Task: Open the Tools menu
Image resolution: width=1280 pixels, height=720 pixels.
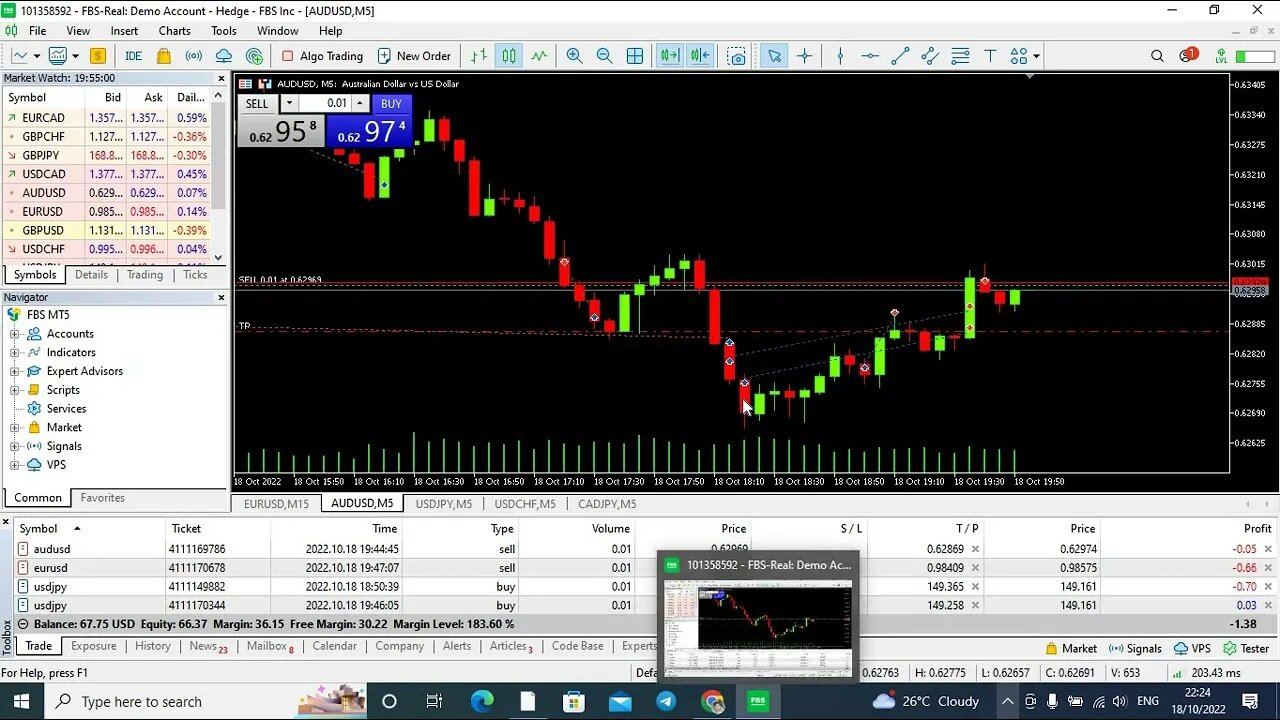Action: click(x=224, y=31)
